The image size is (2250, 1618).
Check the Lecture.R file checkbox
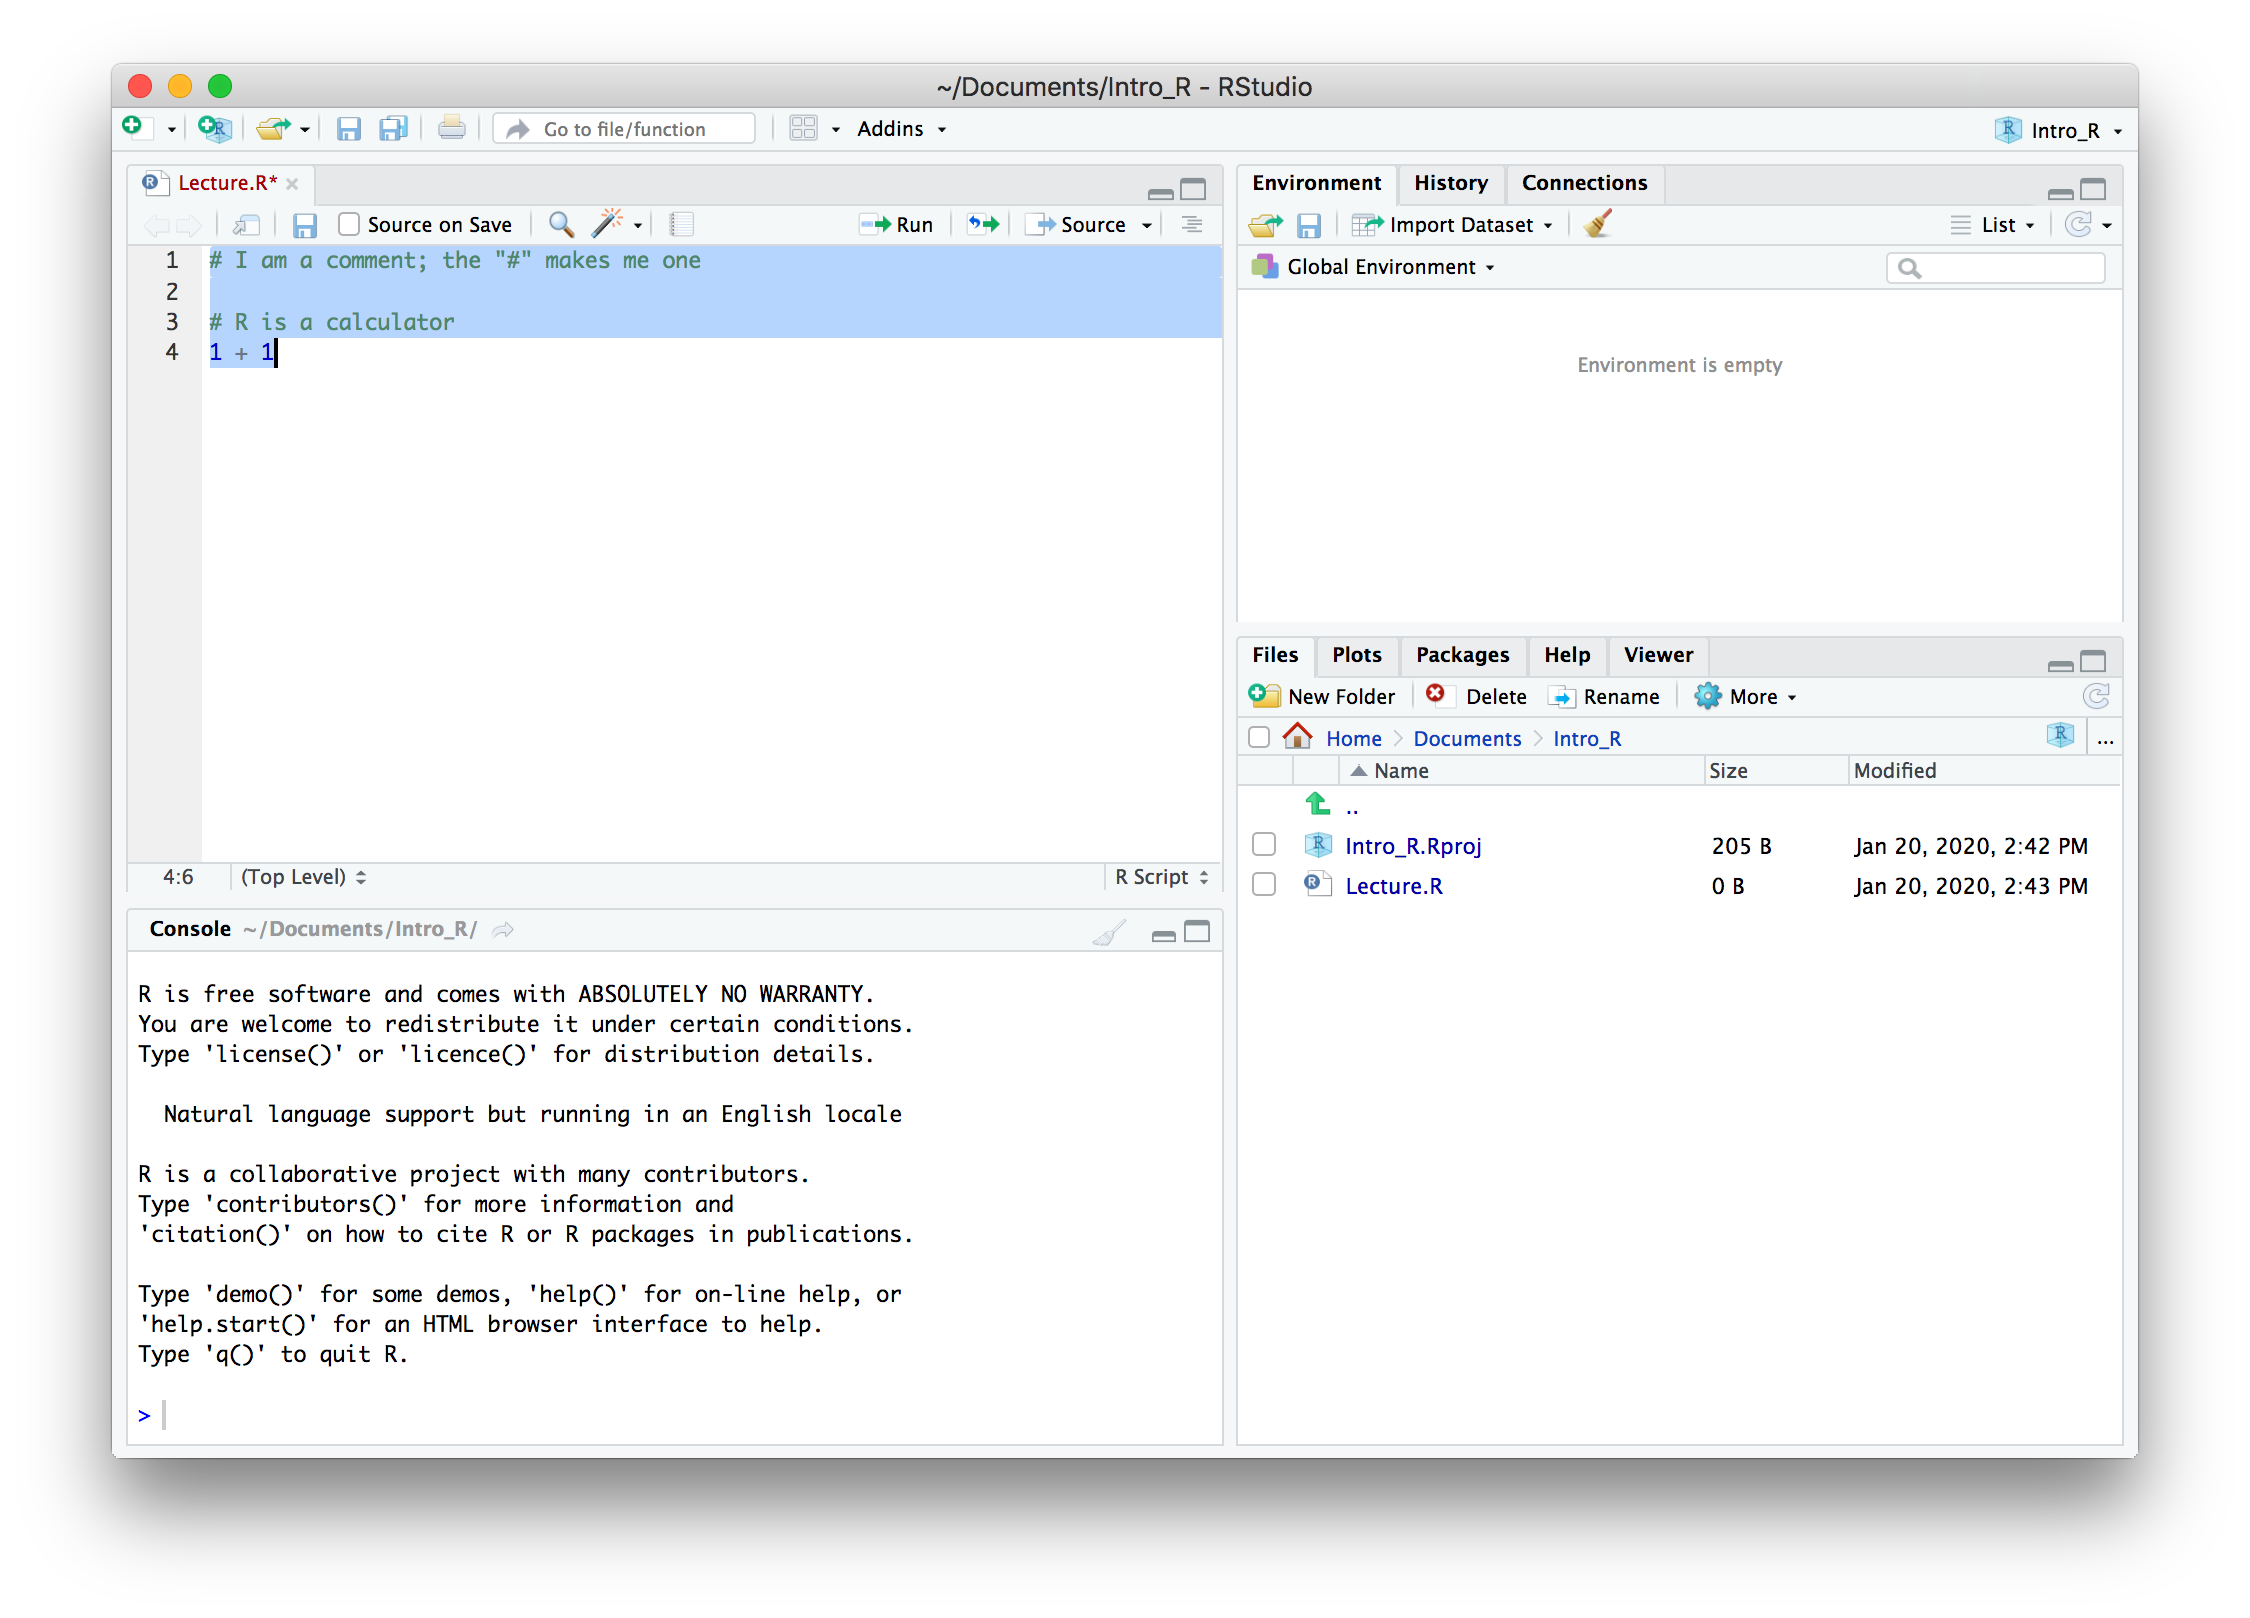pos(1264,885)
